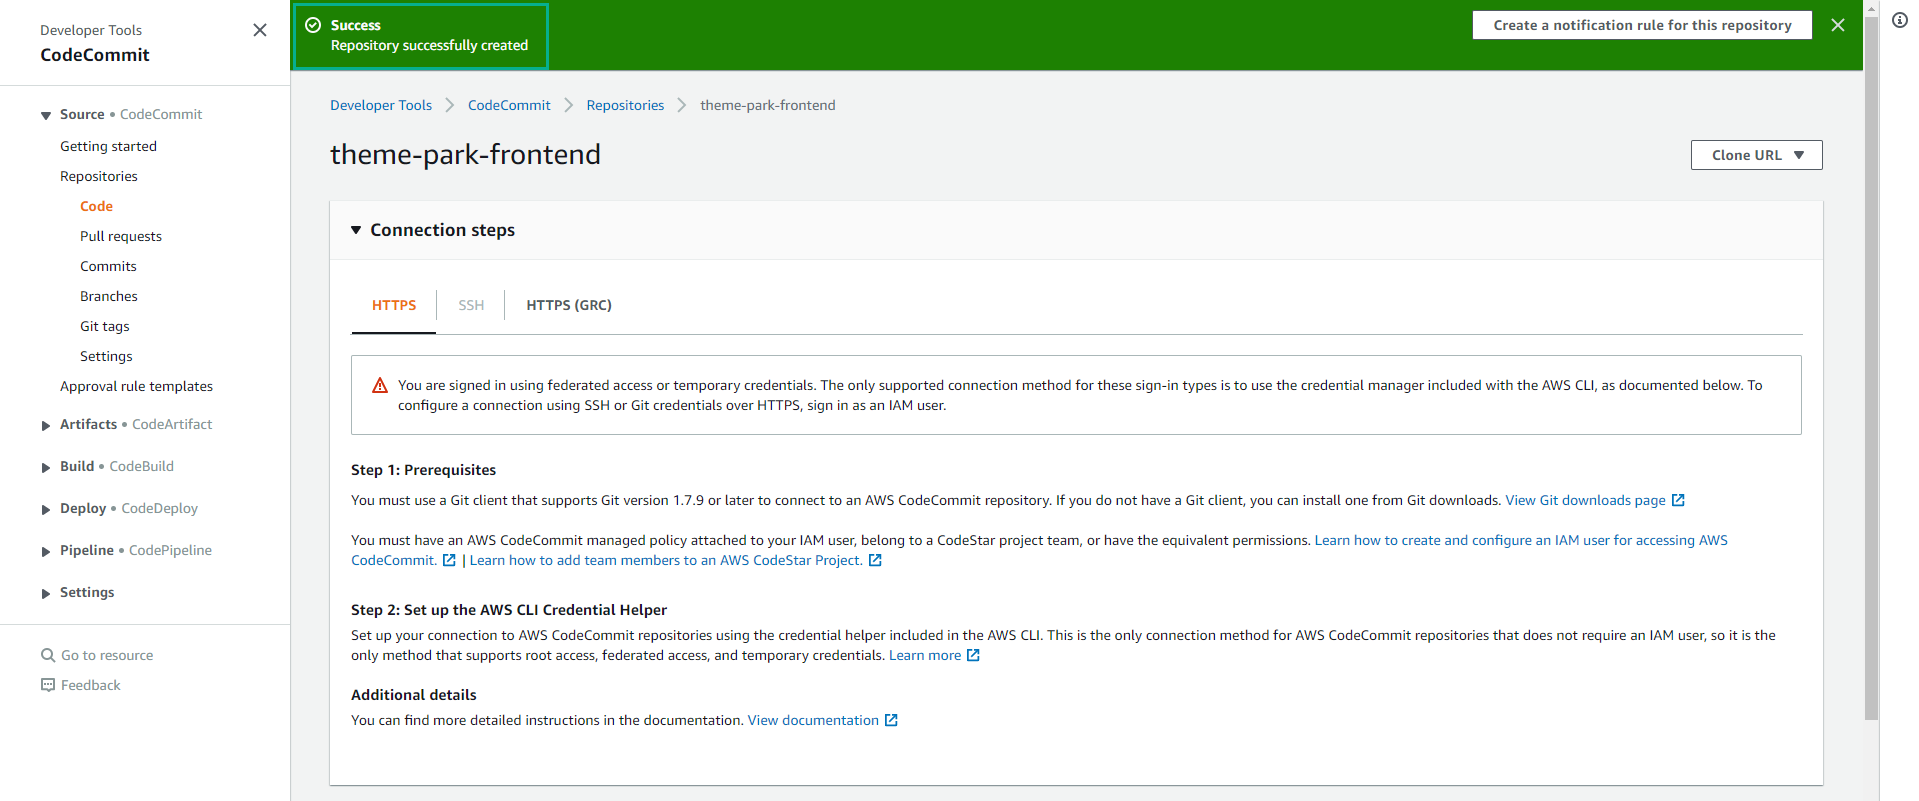Click the theme-park-frontend breadcrumb text
Screen dimensions: 1919x801
(768, 105)
